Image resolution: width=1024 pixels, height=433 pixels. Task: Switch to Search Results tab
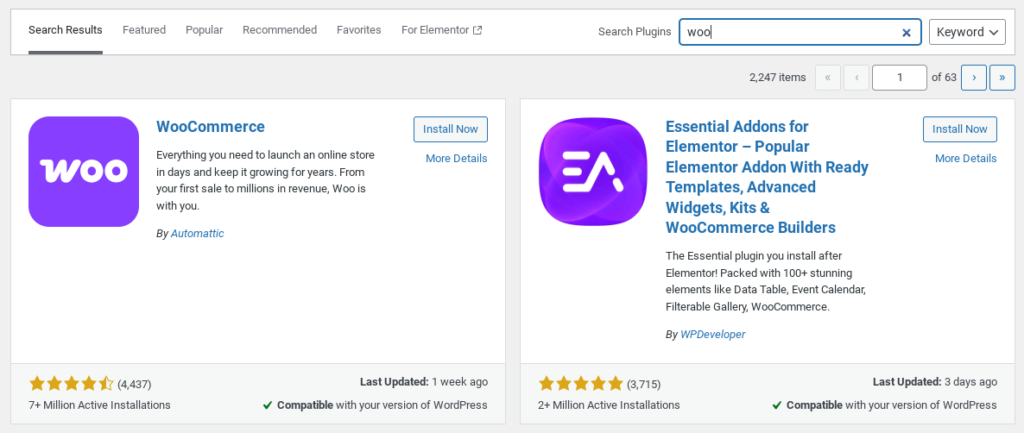[65, 30]
